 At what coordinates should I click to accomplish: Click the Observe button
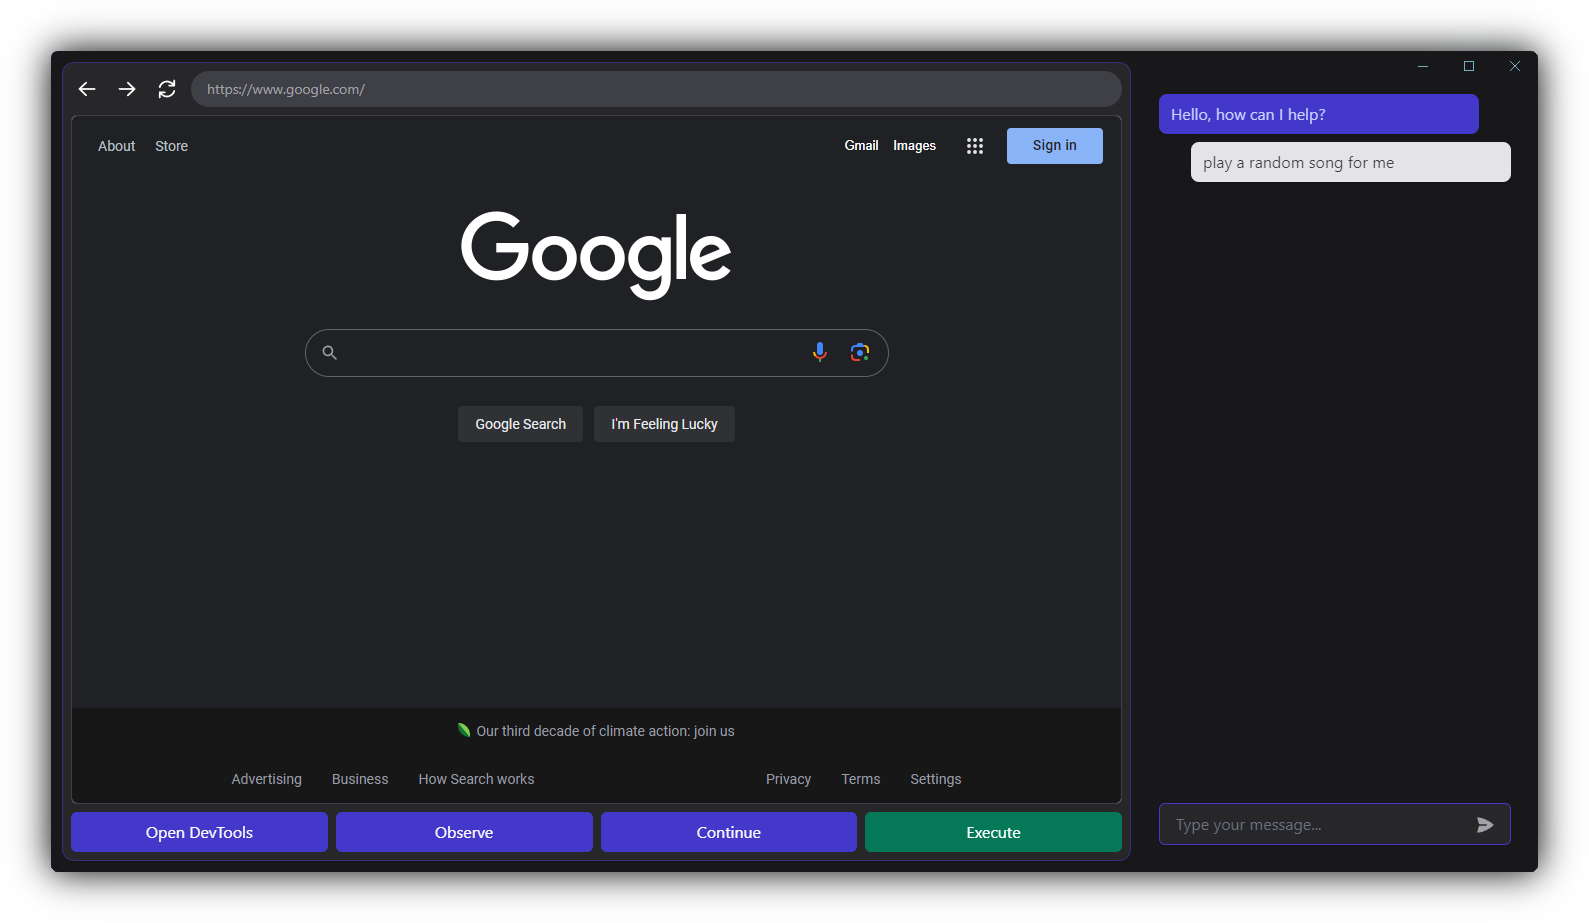(x=464, y=832)
